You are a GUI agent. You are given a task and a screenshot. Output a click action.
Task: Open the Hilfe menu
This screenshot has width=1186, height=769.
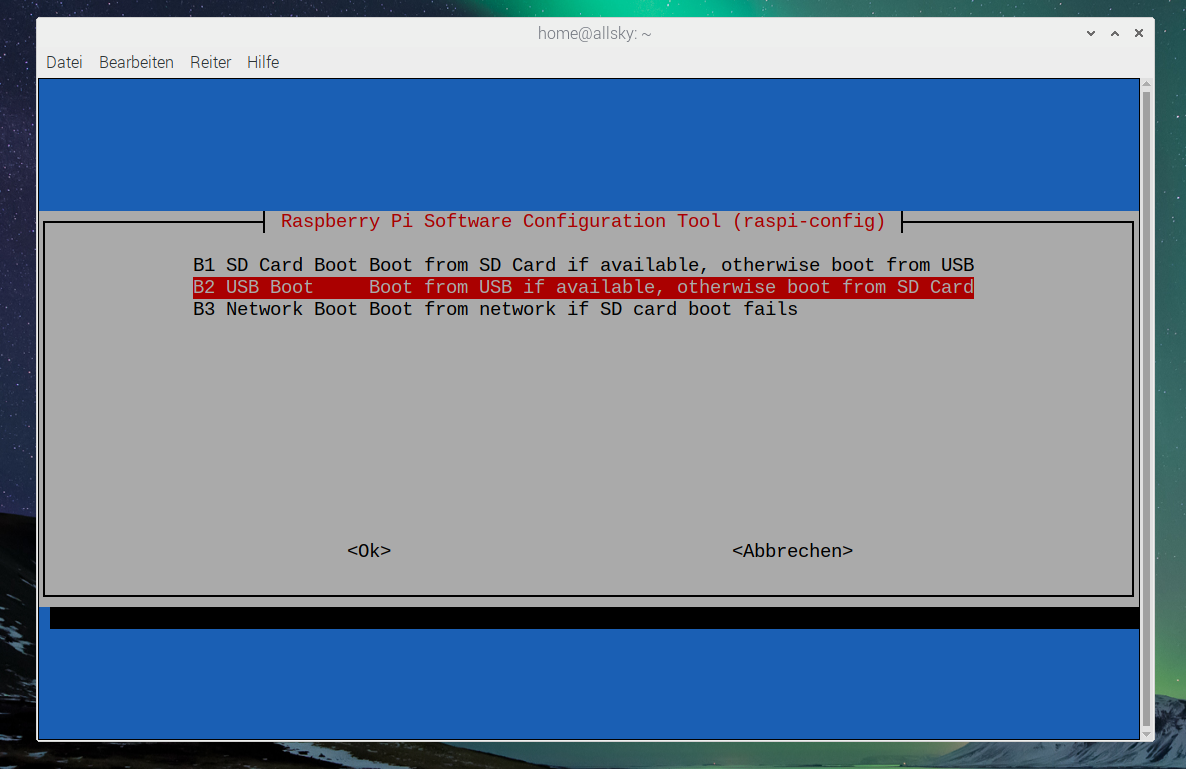(263, 62)
